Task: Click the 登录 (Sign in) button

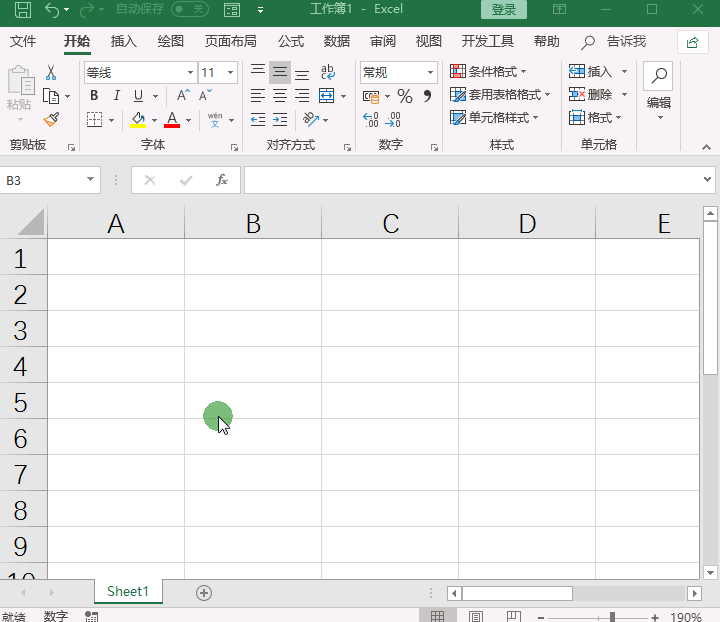Action: 503,10
